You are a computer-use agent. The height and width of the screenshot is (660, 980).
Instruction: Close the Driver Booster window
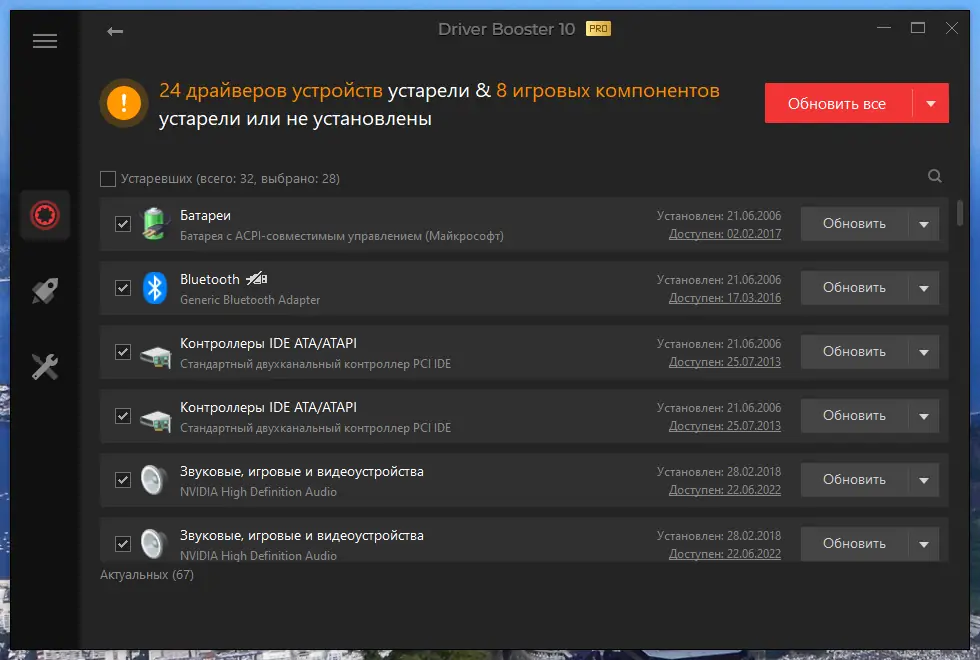coord(951,28)
